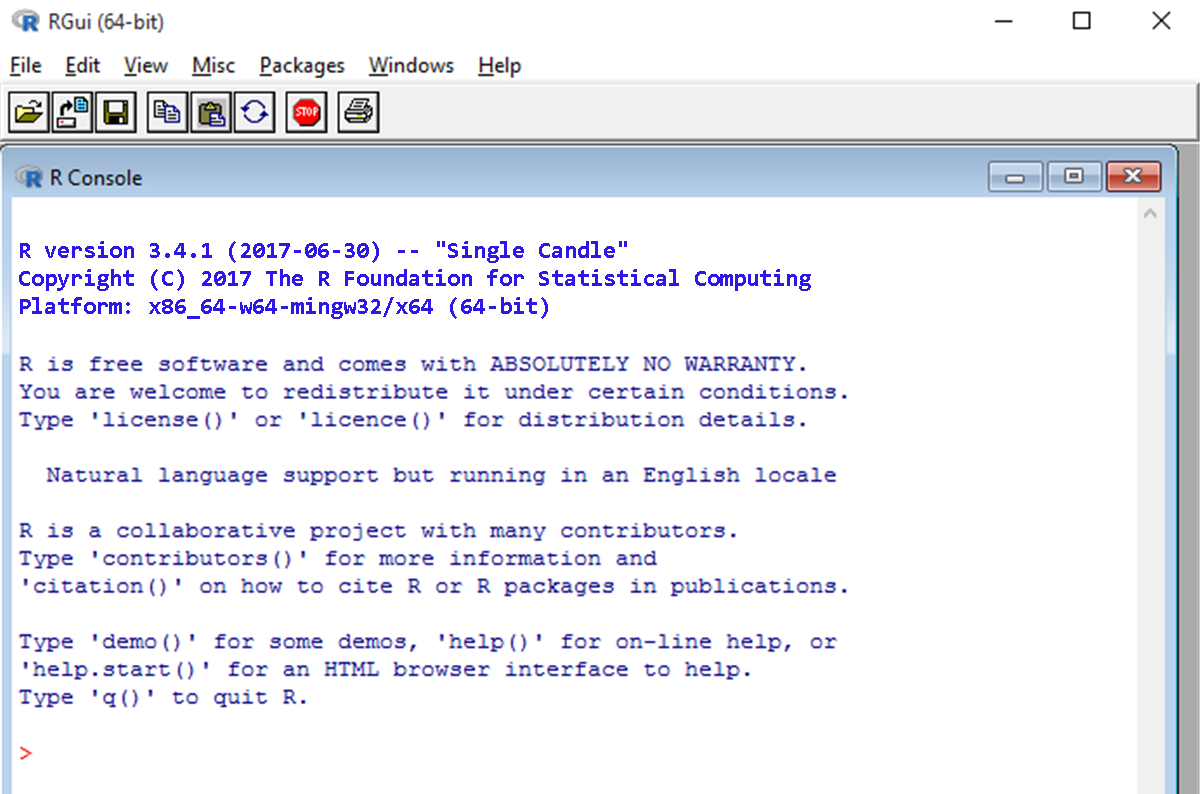This screenshot has height=794, width=1200.
Task: Click at the red console prompt line
Action: pos(26,753)
